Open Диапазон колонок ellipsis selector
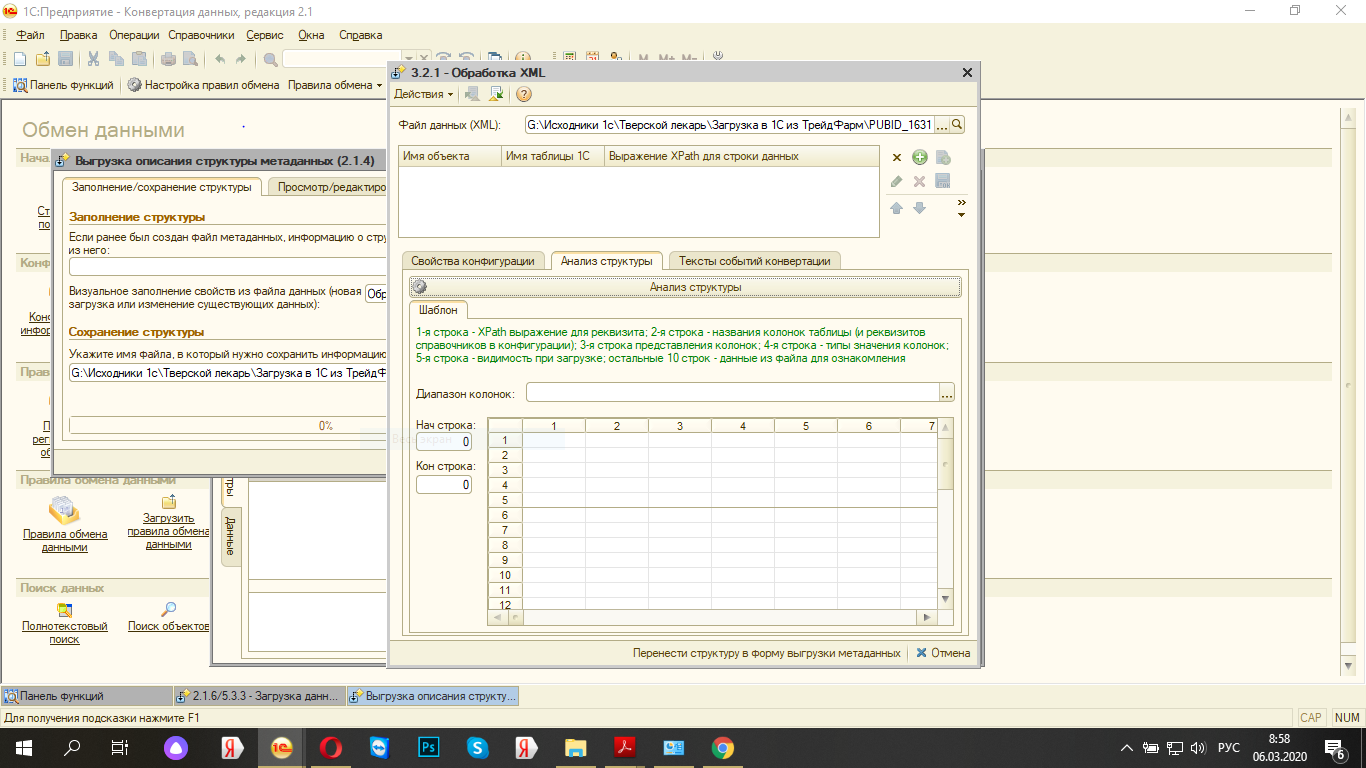 (947, 393)
